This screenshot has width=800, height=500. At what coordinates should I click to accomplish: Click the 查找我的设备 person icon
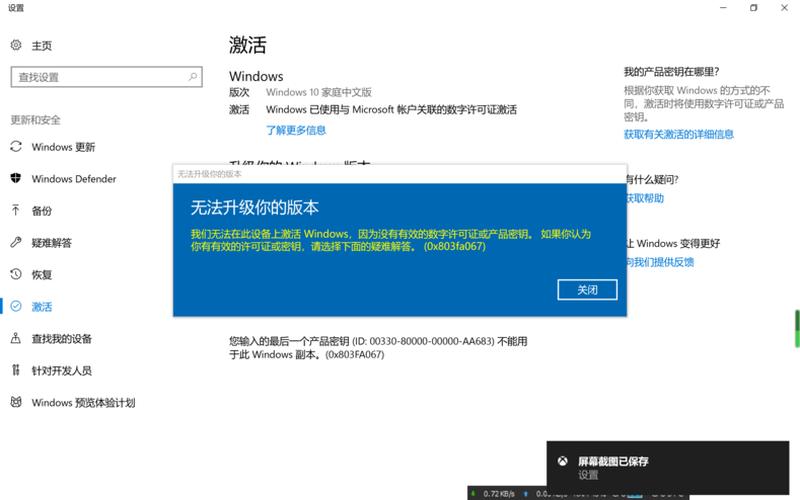pos(16,338)
